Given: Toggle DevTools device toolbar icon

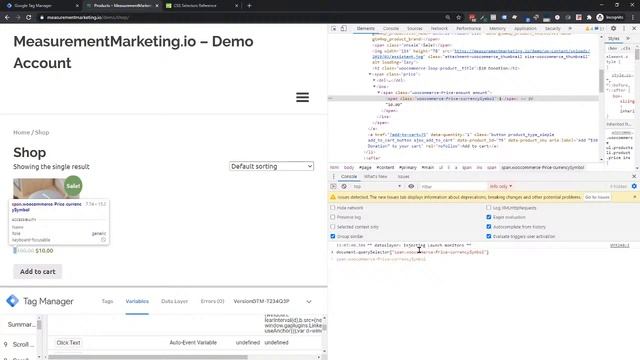Looking at the screenshot, I should 344,29.
